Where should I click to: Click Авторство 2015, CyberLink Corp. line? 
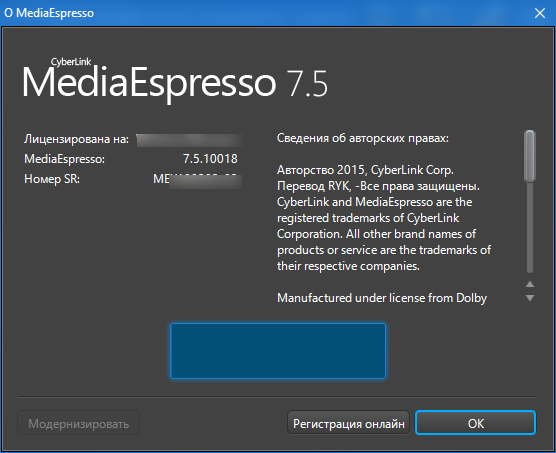tap(365, 170)
